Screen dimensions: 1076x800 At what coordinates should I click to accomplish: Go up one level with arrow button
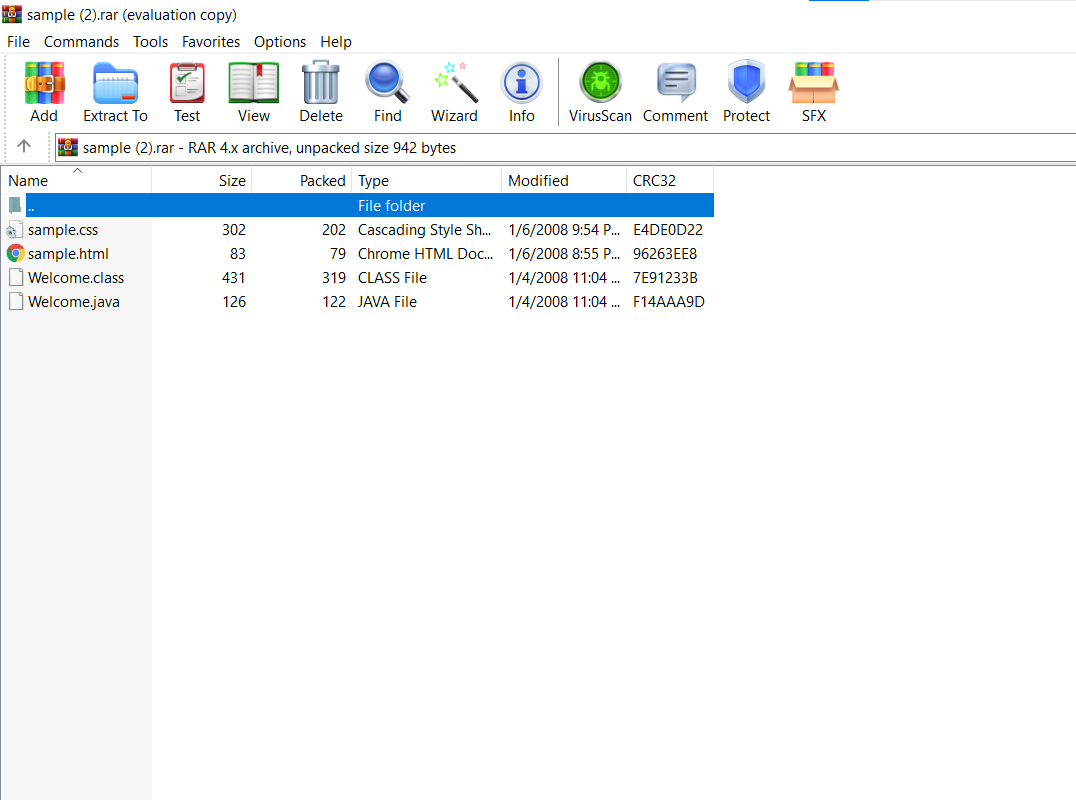[24, 146]
